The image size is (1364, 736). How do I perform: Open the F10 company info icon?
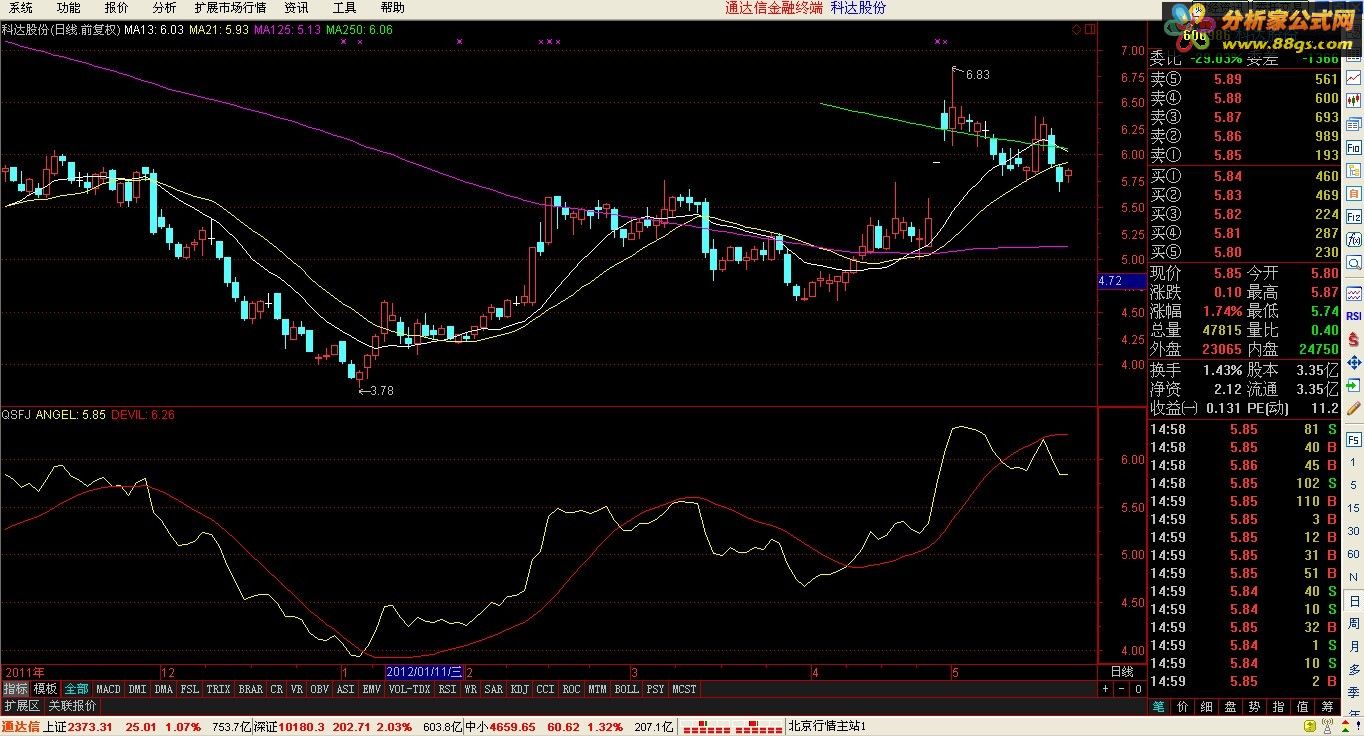pos(1354,147)
